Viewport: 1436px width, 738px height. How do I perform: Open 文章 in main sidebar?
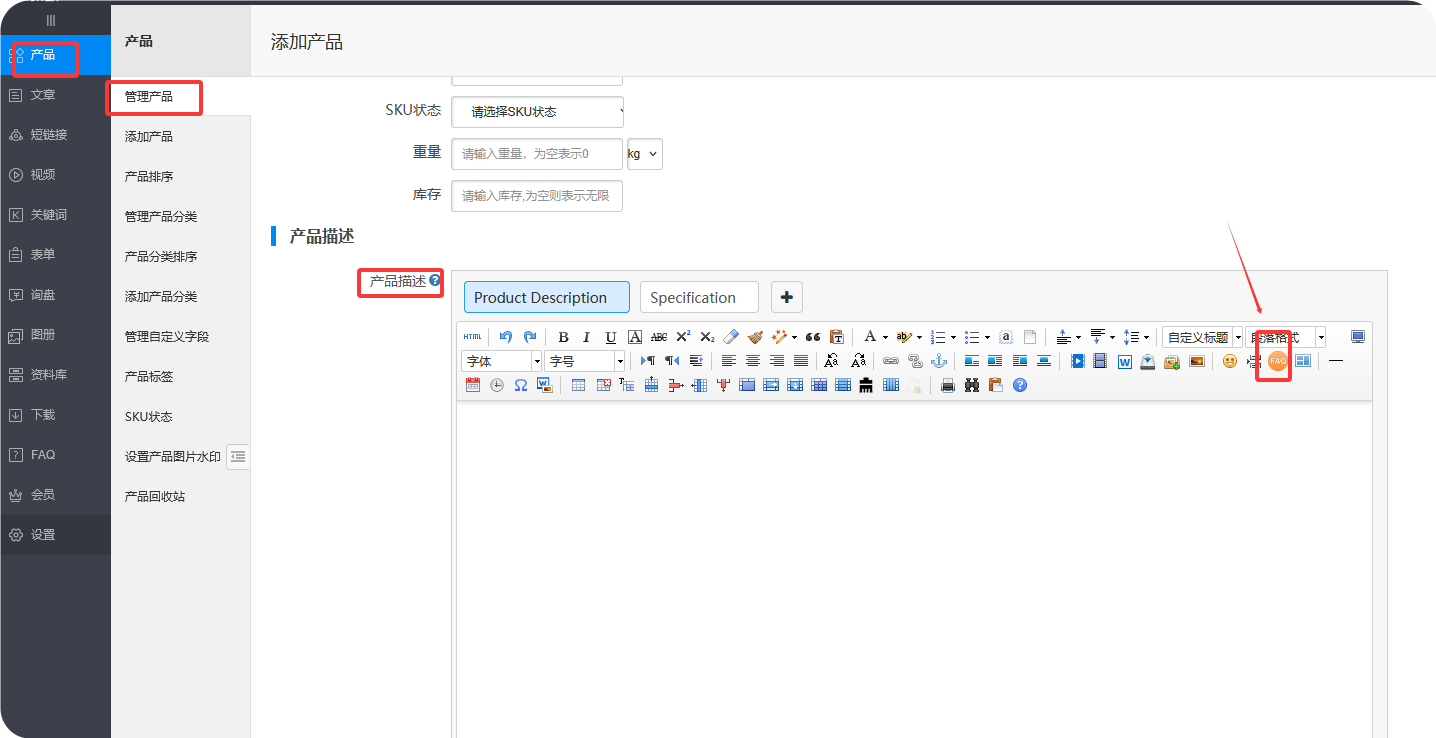point(55,95)
